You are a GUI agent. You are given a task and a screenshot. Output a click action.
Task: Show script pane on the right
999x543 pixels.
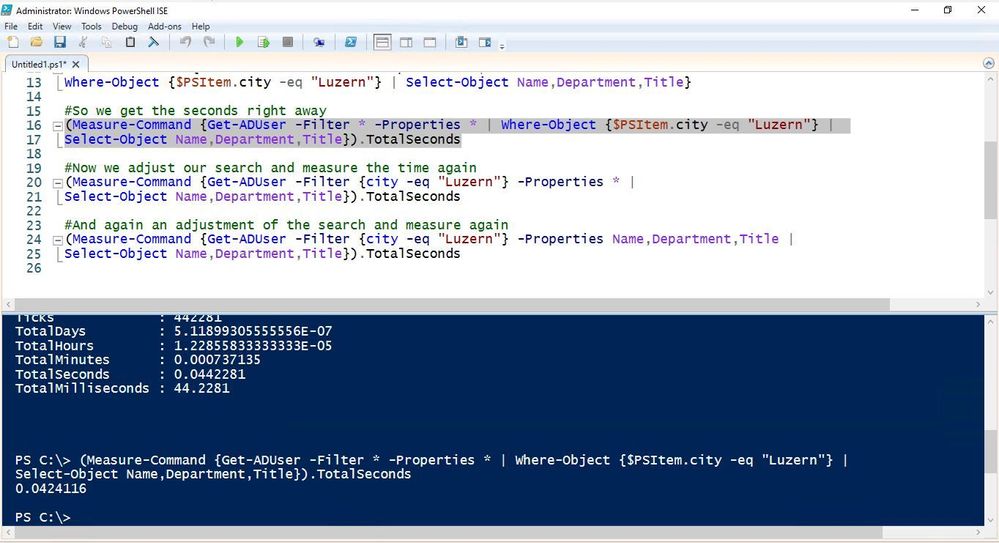(406, 43)
